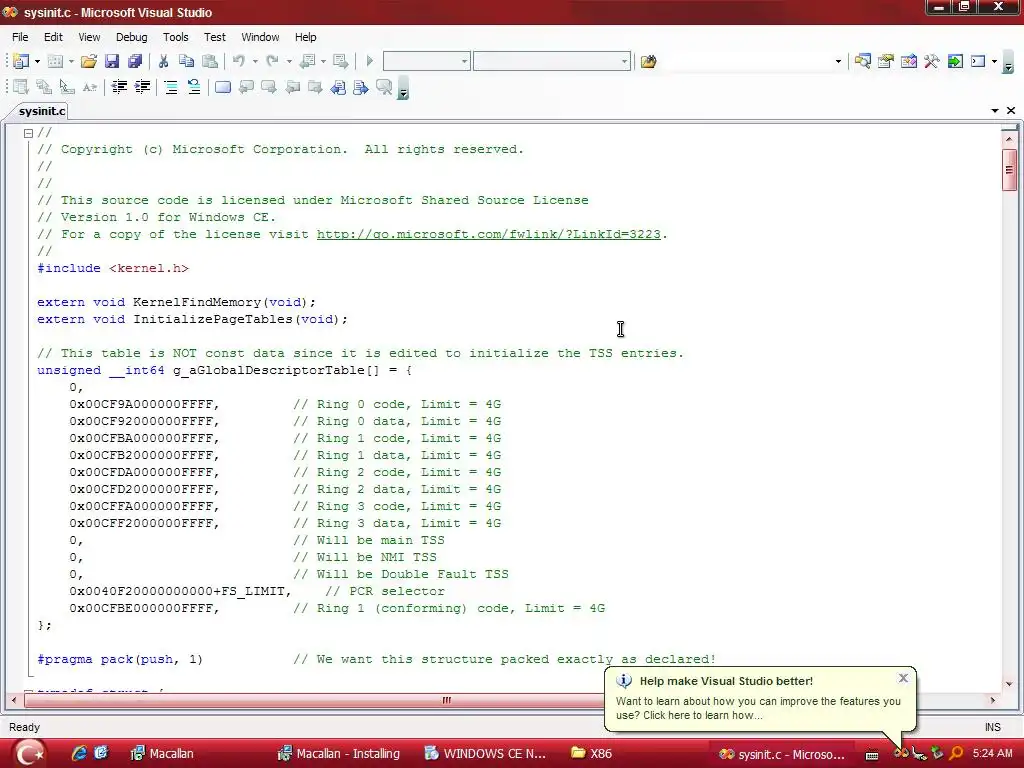Close the sysinit.c document with the X
The image size is (1024, 768).
1011,111
